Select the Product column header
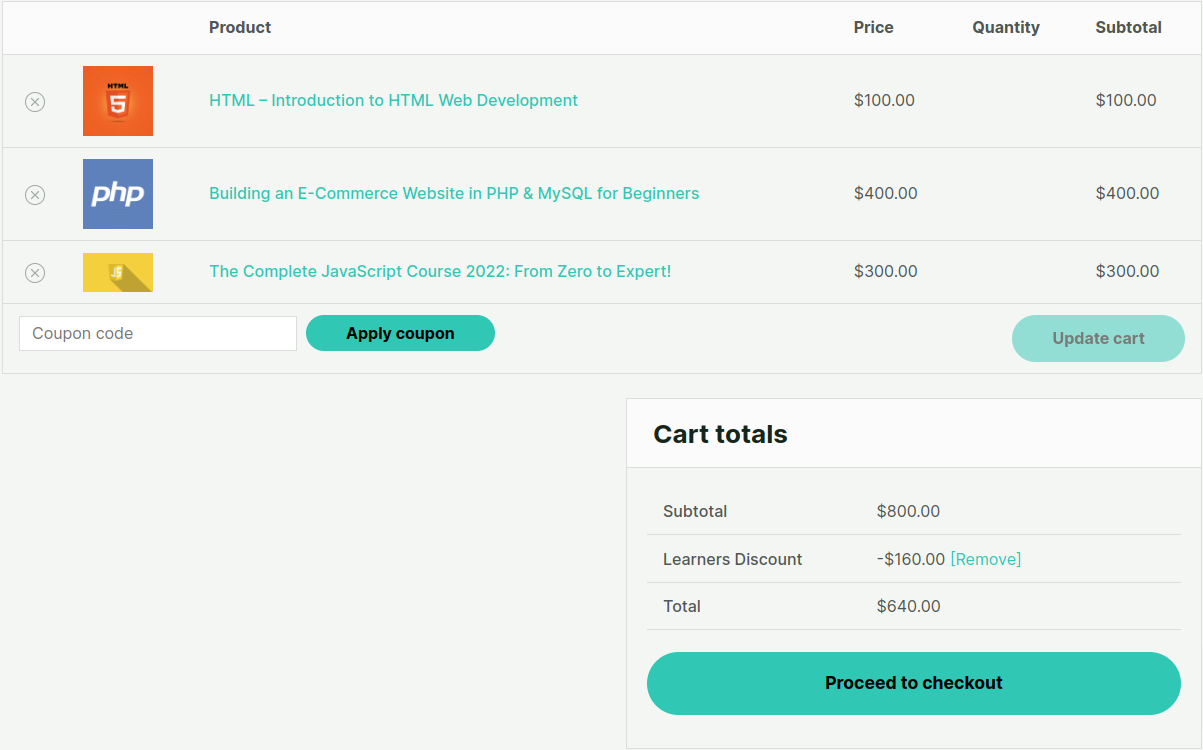 click(240, 27)
